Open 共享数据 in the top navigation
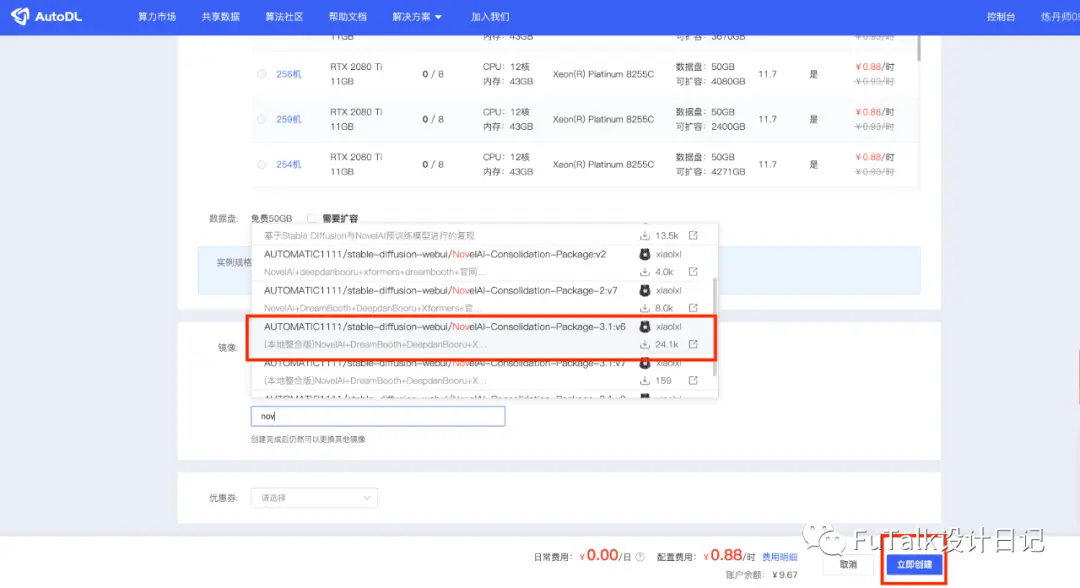Screen dimensions: 1080x588 220,17
